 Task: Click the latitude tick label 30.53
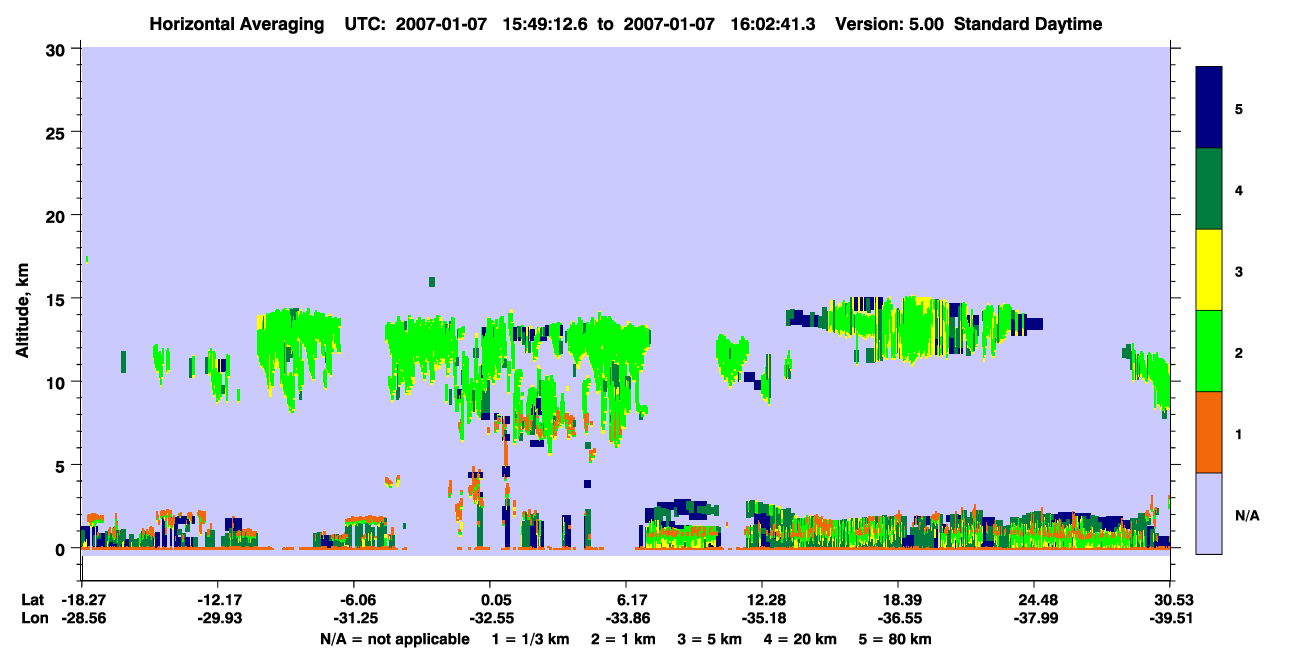click(1170, 600)
